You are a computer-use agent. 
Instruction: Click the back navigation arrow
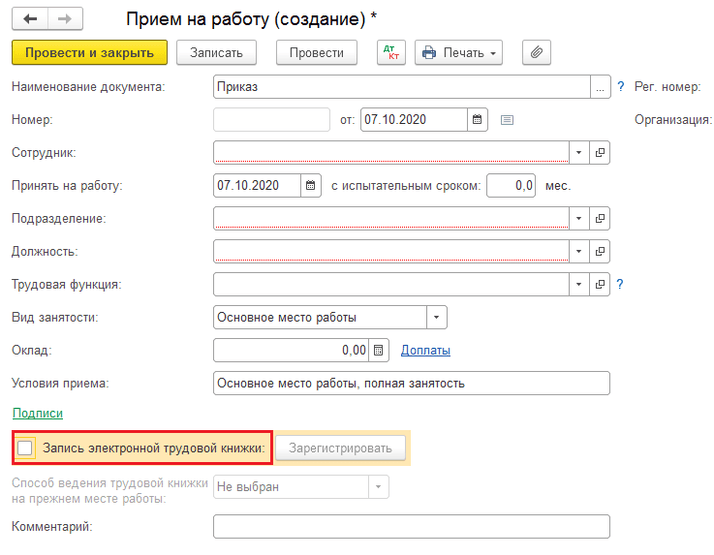click(x=30, y=19)
